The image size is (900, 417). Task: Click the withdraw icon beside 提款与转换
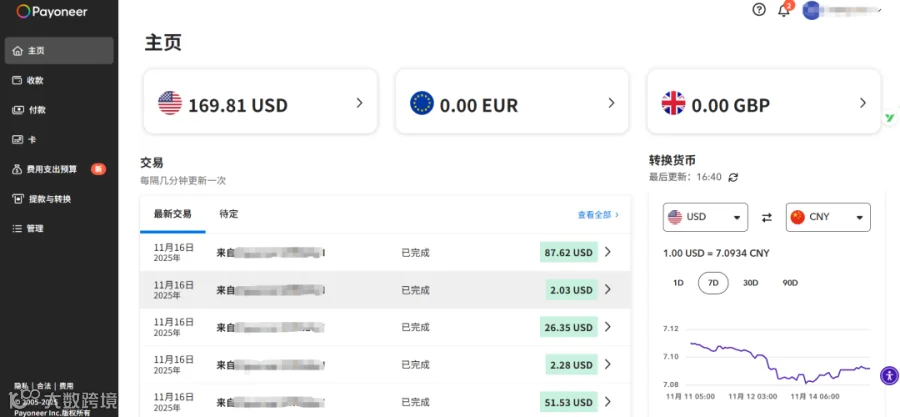18,199
